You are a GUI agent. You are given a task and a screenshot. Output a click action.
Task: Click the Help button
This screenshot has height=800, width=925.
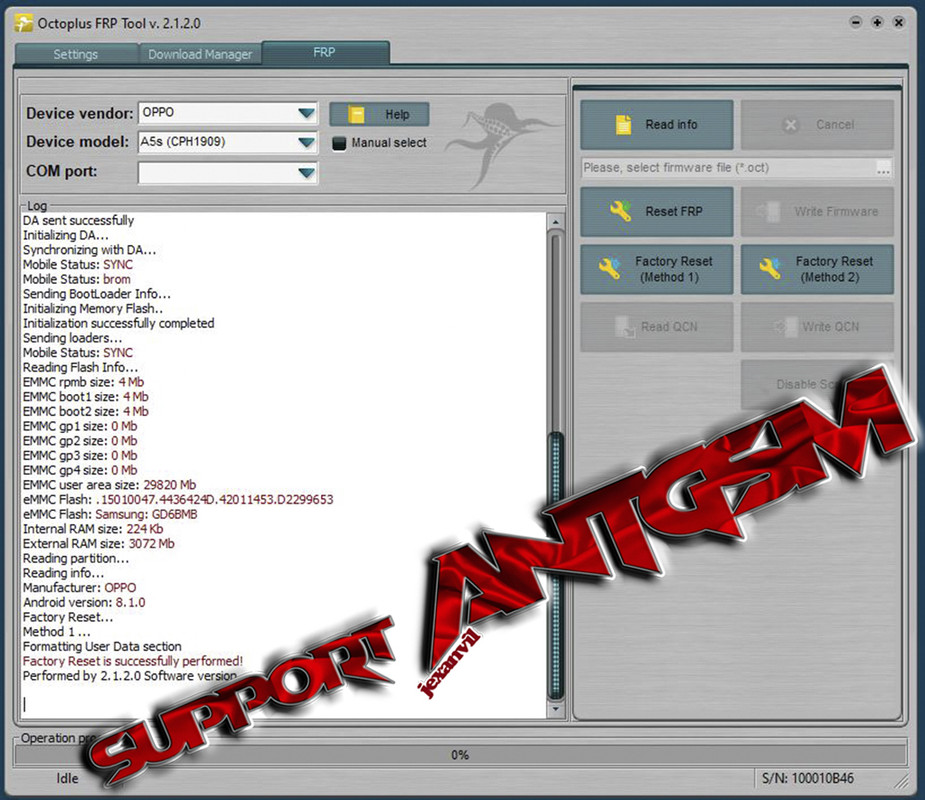379,114
